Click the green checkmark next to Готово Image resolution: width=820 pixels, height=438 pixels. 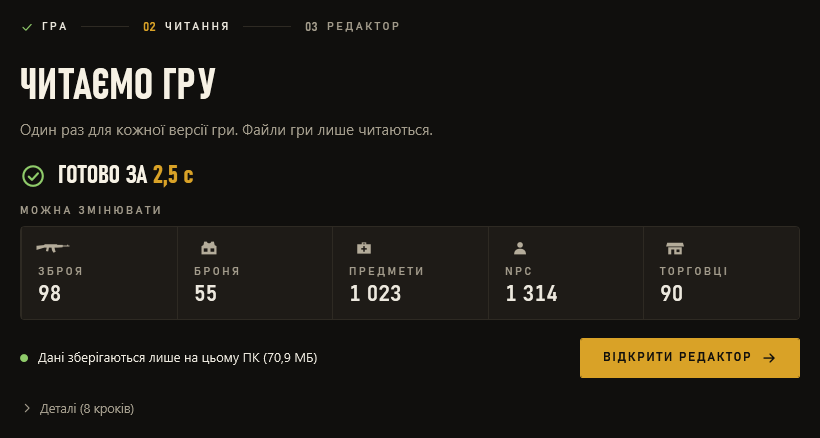coord(33,176)
